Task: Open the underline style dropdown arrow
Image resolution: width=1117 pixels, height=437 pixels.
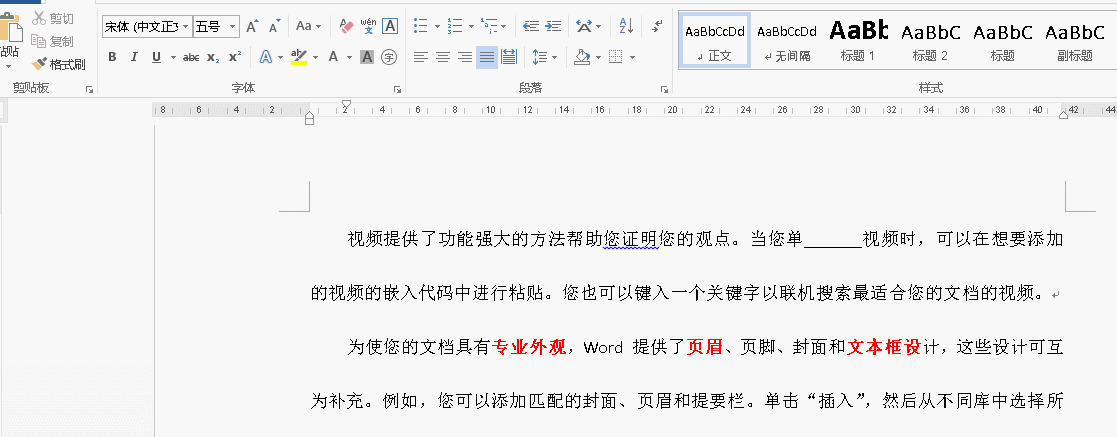Action: [x=172, y=57]
